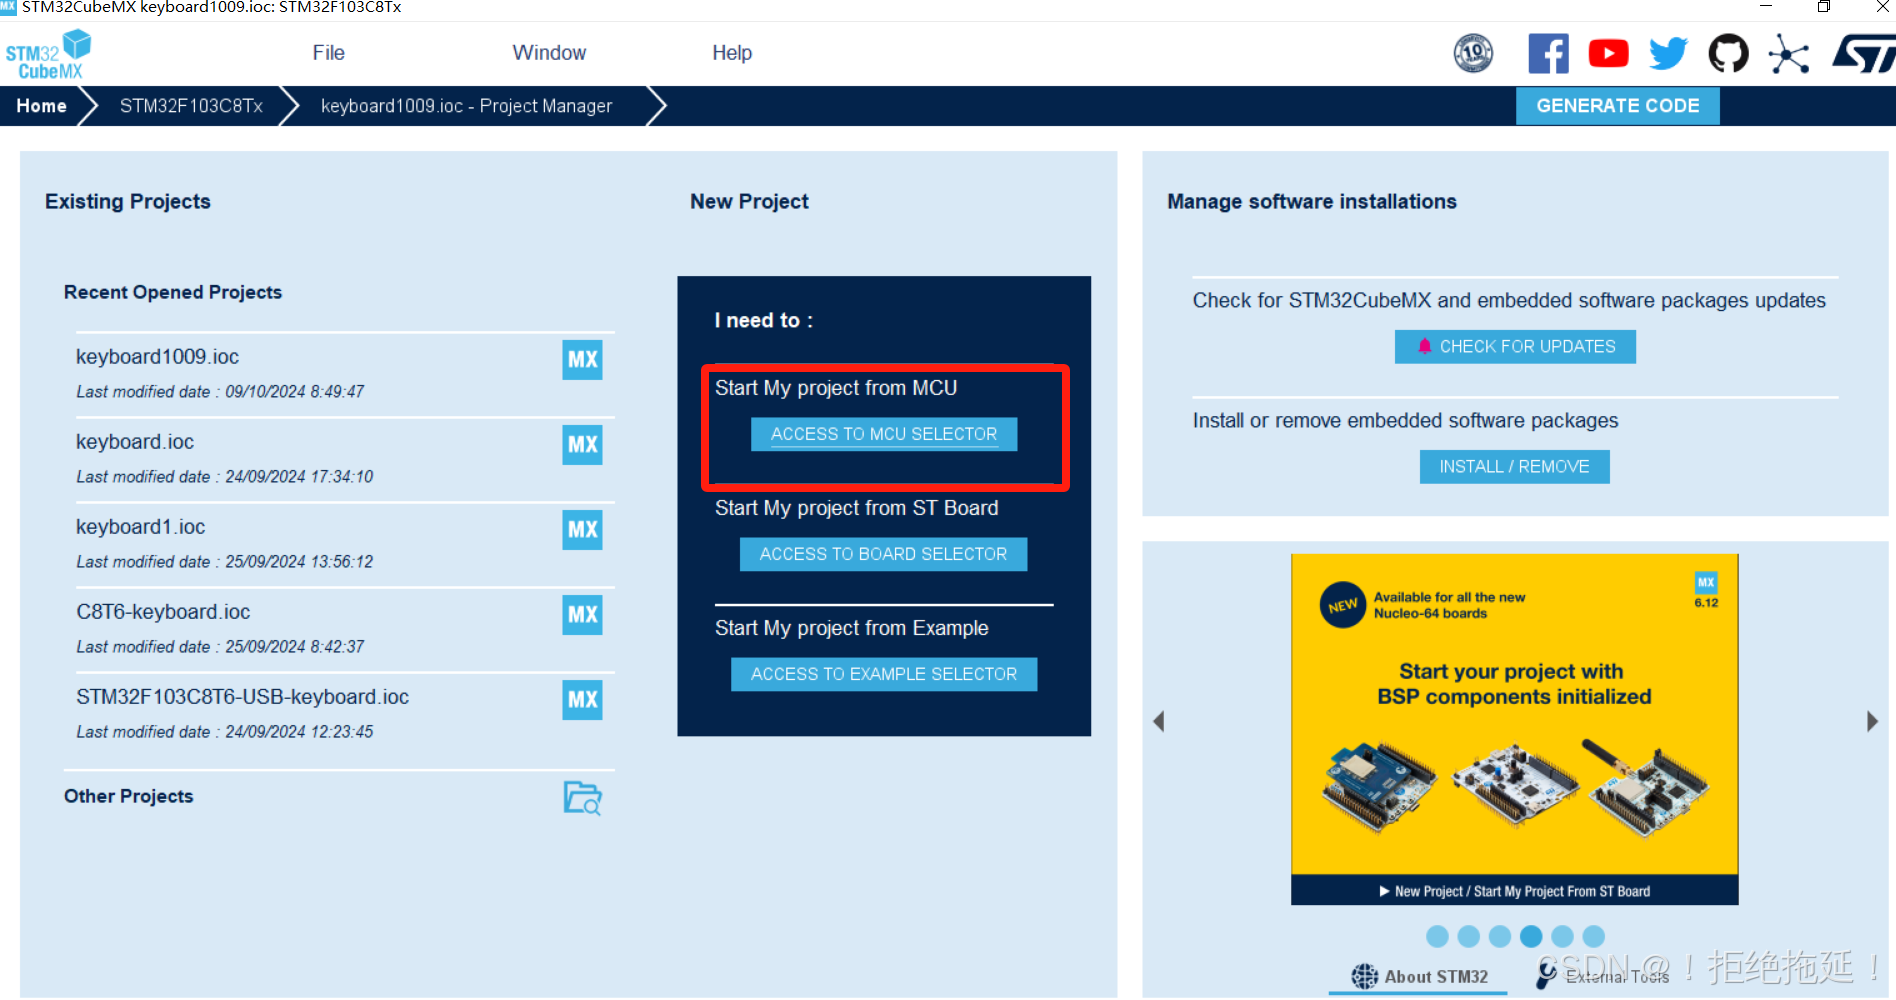This screenshot has height=1000, width=1896.
Task: Switch to About STM32 tab
Action: [x=1419, y=977]
